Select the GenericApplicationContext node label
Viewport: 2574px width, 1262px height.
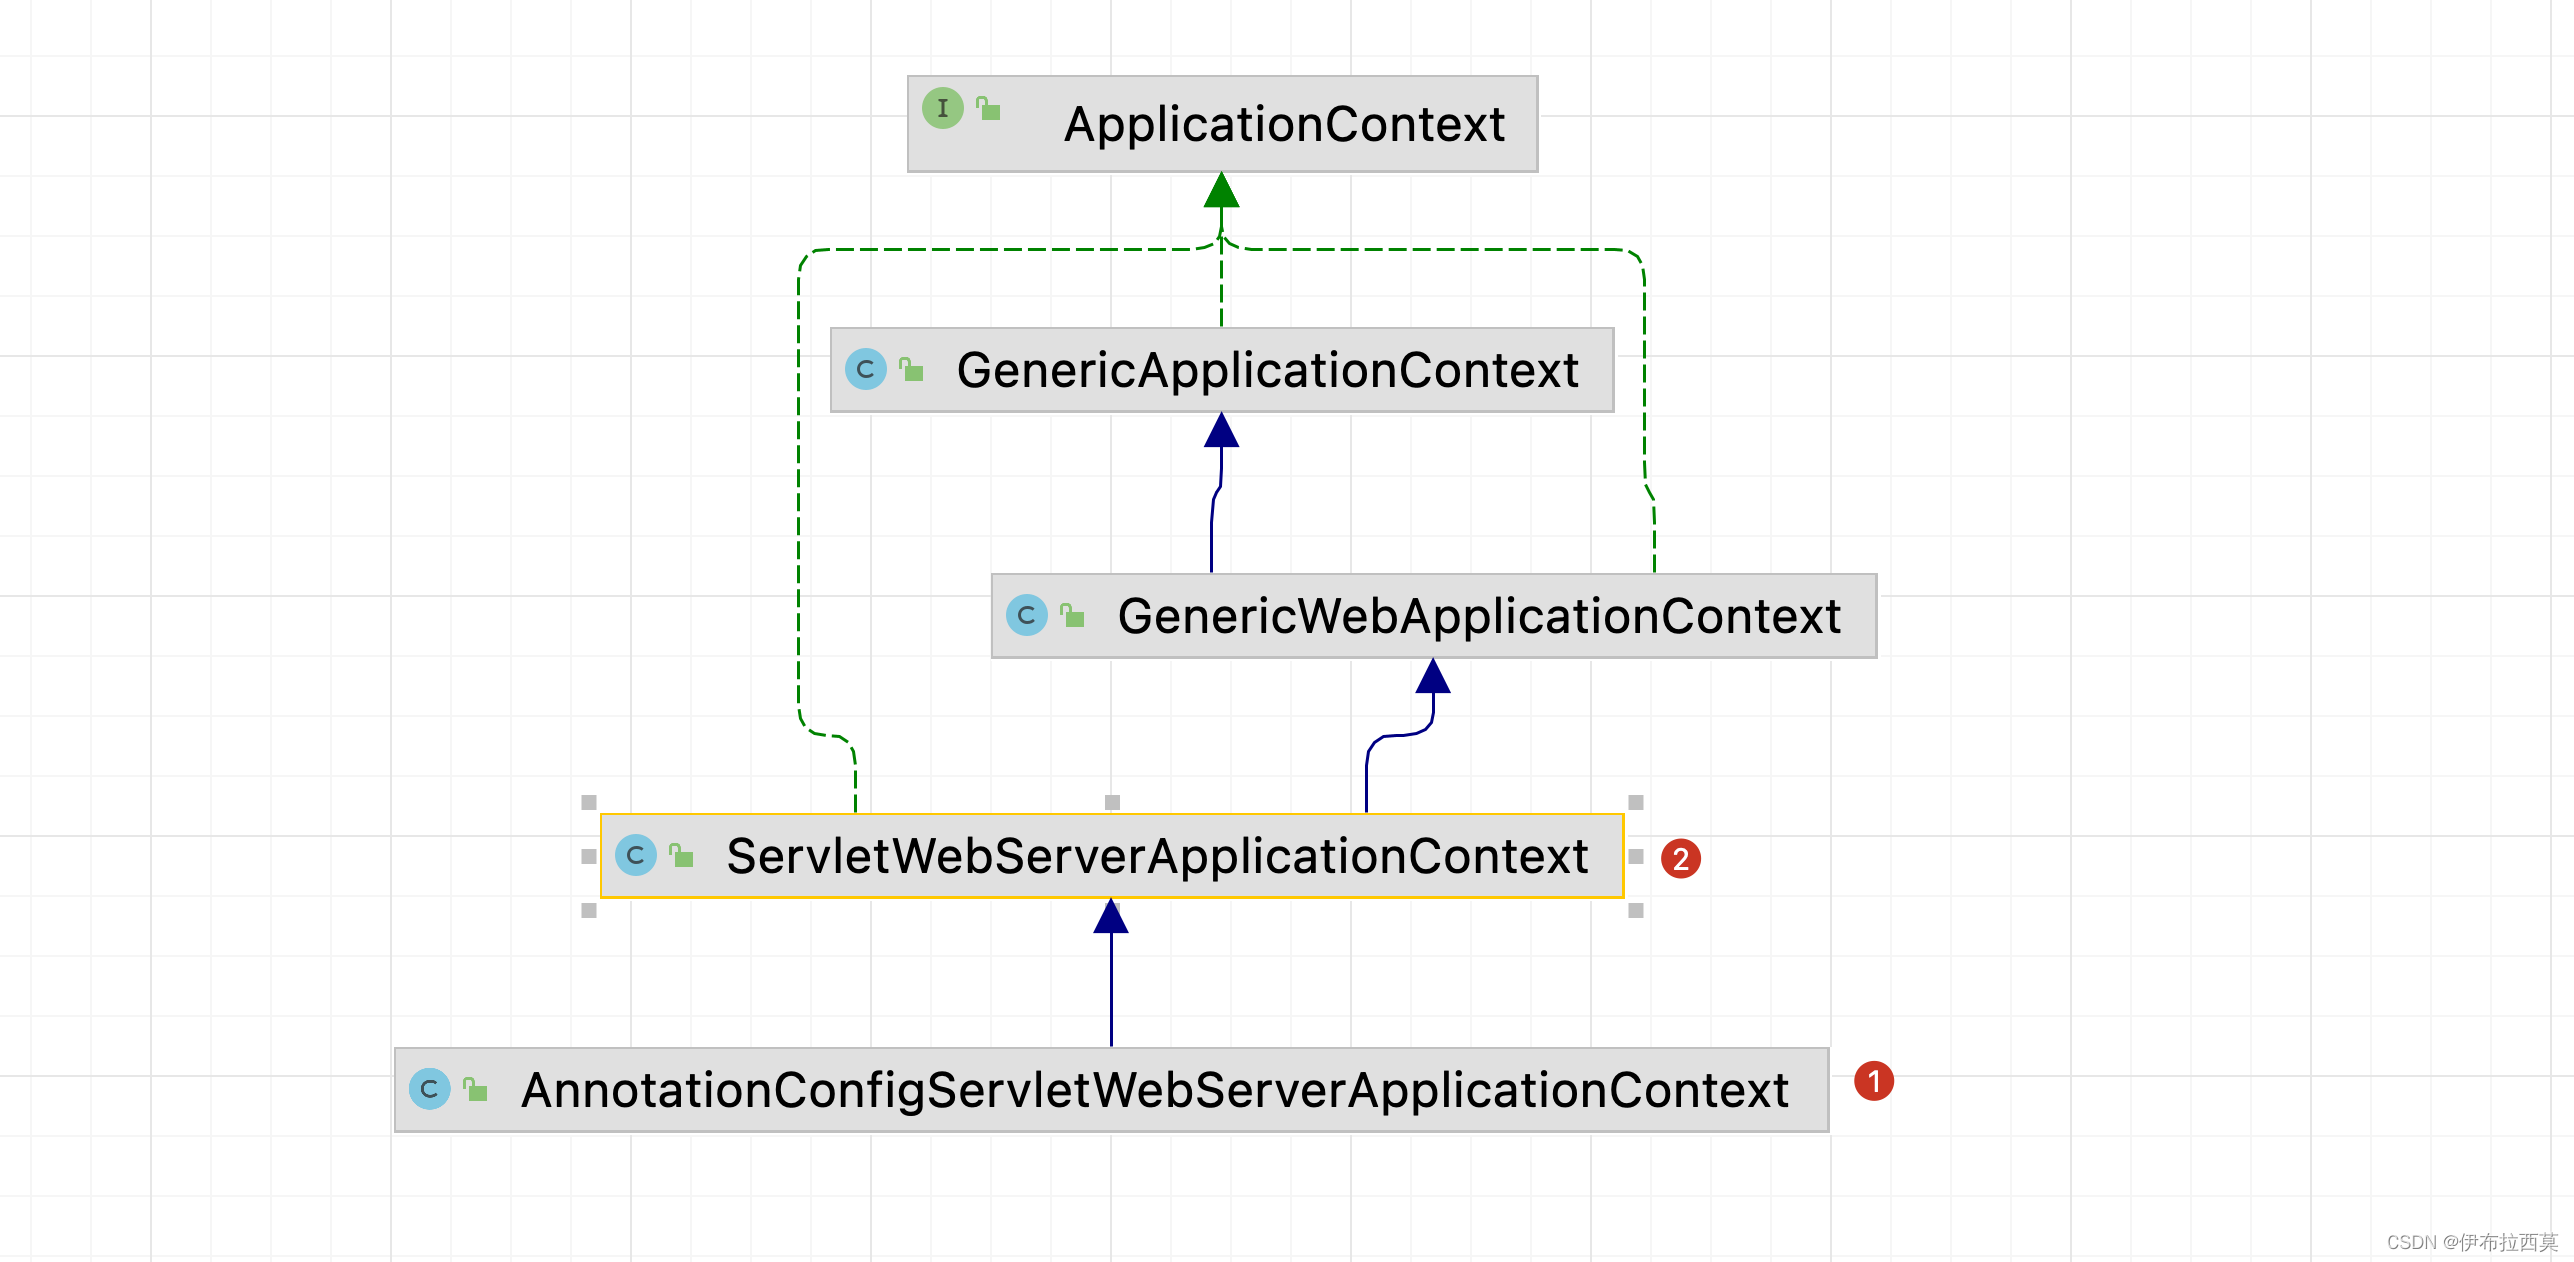point(1267,370)
